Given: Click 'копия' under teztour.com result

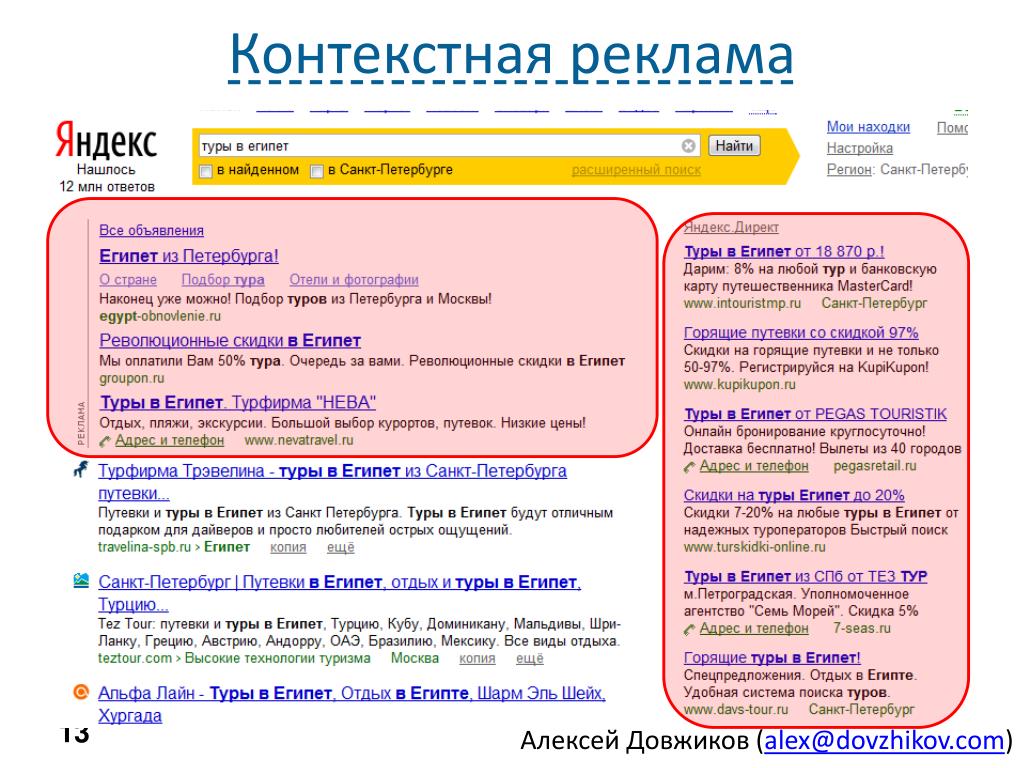Looking at the screenshot, I should (477, 658).
